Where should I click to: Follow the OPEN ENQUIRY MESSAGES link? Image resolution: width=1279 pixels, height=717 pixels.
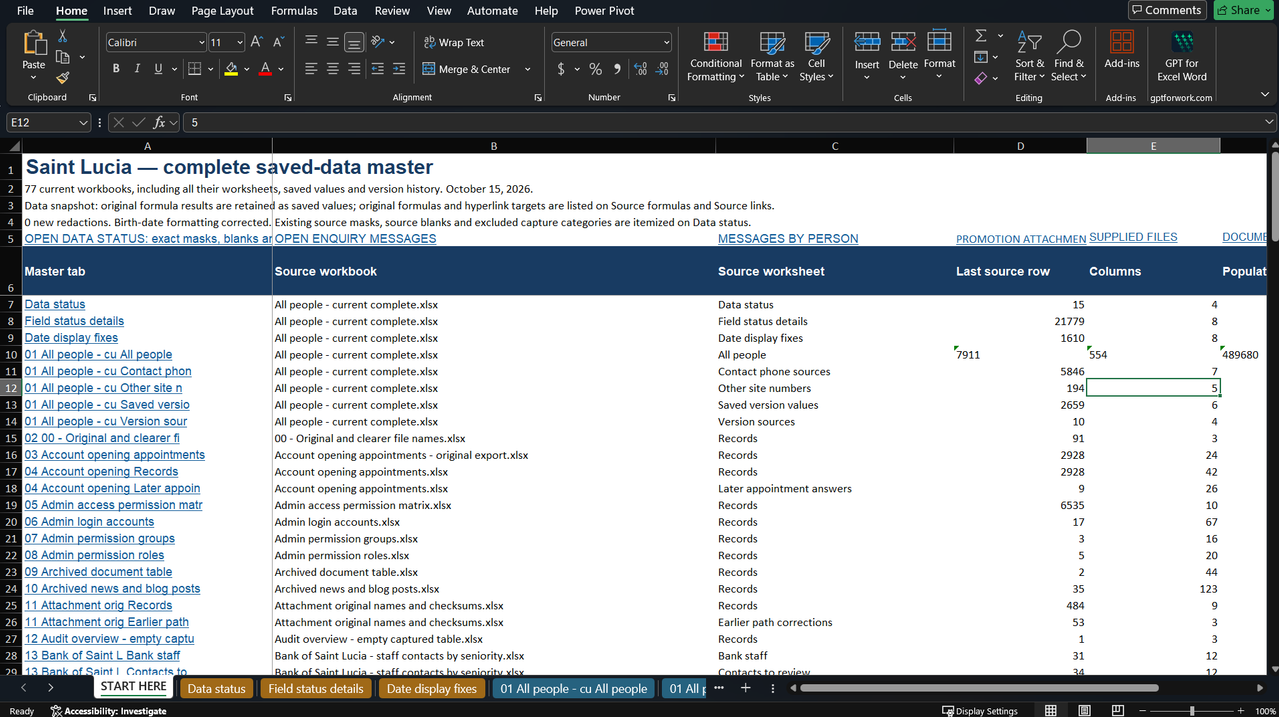pos(355,238)
